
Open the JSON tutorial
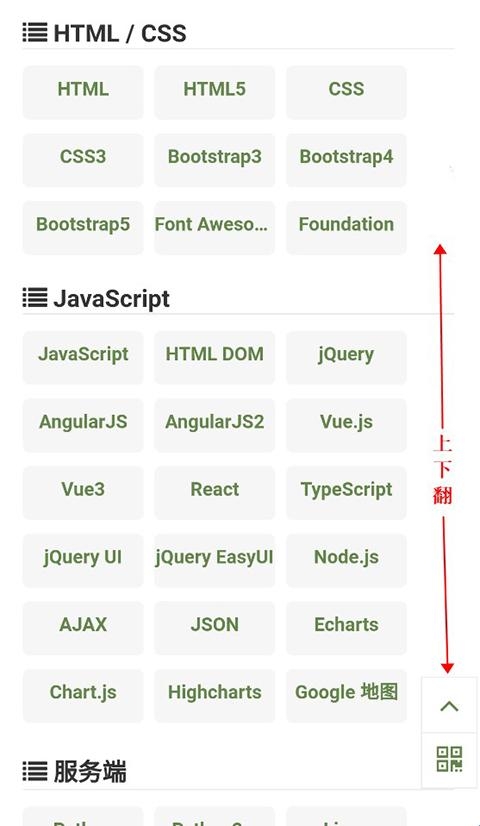point(214,627)
